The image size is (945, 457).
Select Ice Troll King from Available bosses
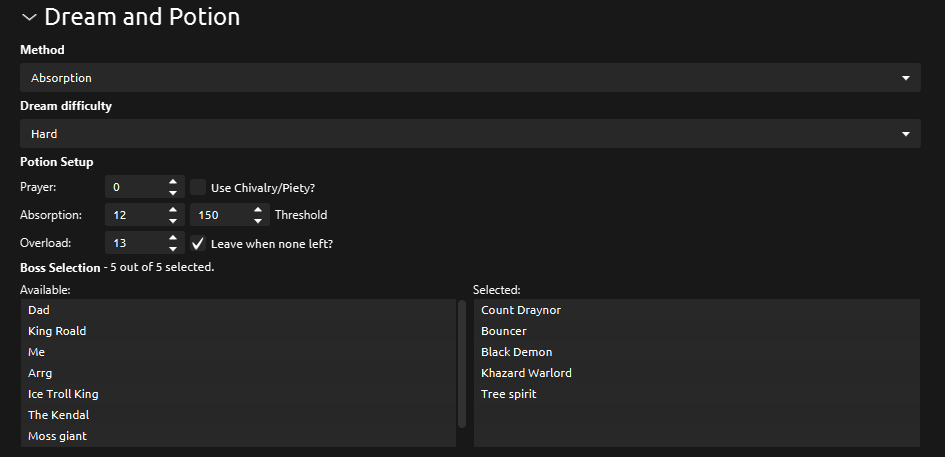(x=63, y=394)
